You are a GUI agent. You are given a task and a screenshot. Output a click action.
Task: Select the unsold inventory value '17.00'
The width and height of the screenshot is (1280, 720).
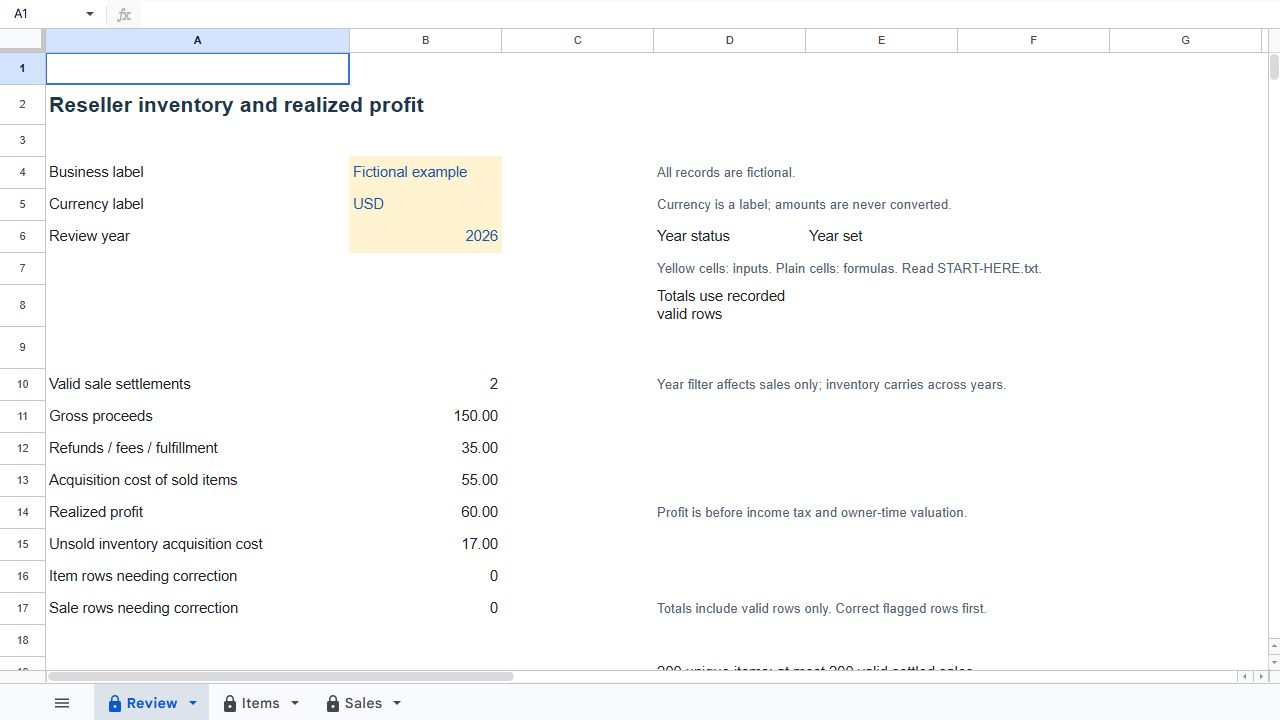pos(425,544)
